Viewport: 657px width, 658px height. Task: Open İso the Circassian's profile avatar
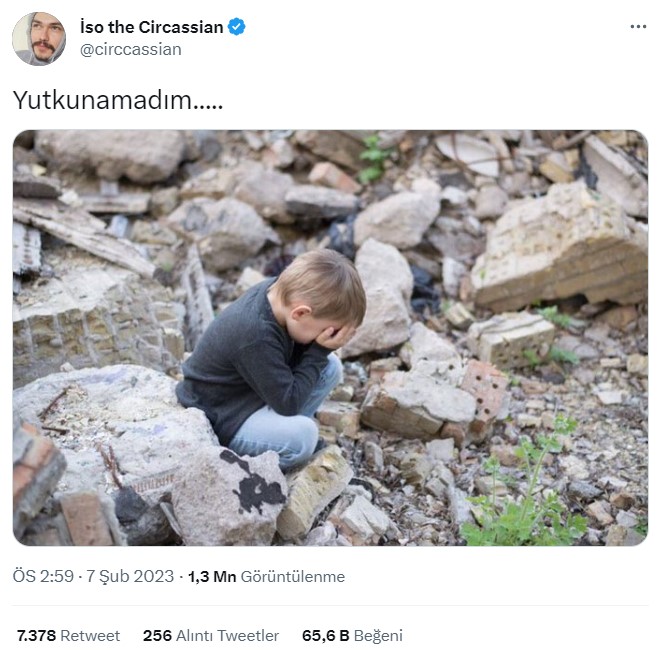(39, 39)
